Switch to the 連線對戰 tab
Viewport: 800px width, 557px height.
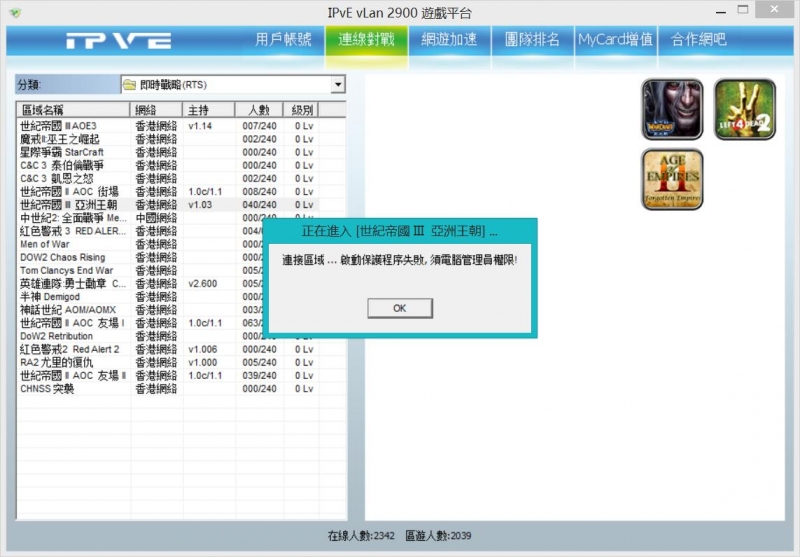click(366, 39)
